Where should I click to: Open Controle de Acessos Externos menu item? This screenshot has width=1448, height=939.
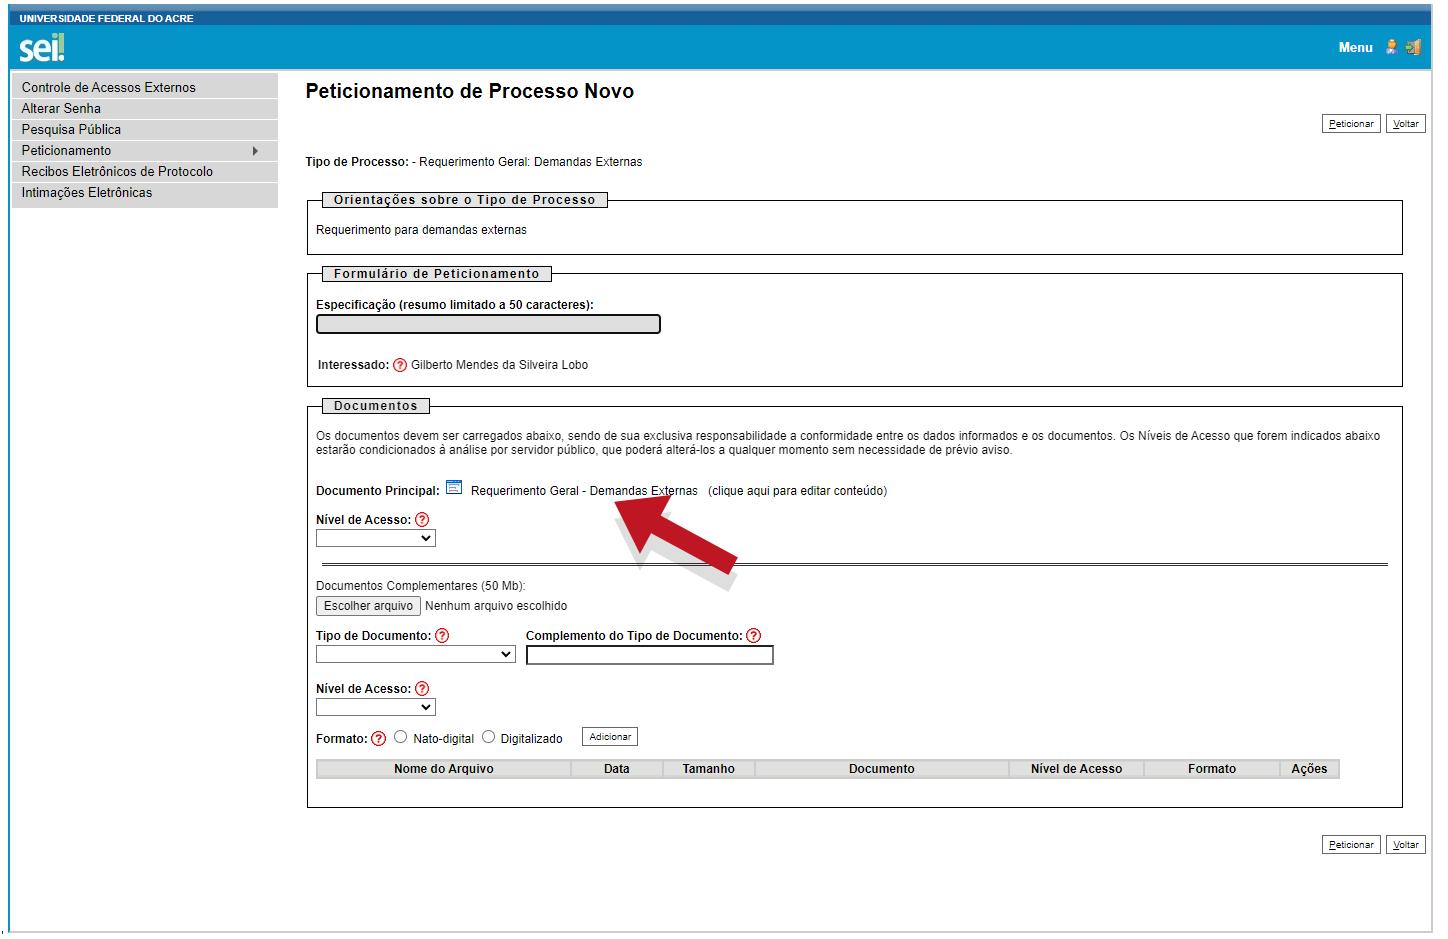click(x=109, y=88)
